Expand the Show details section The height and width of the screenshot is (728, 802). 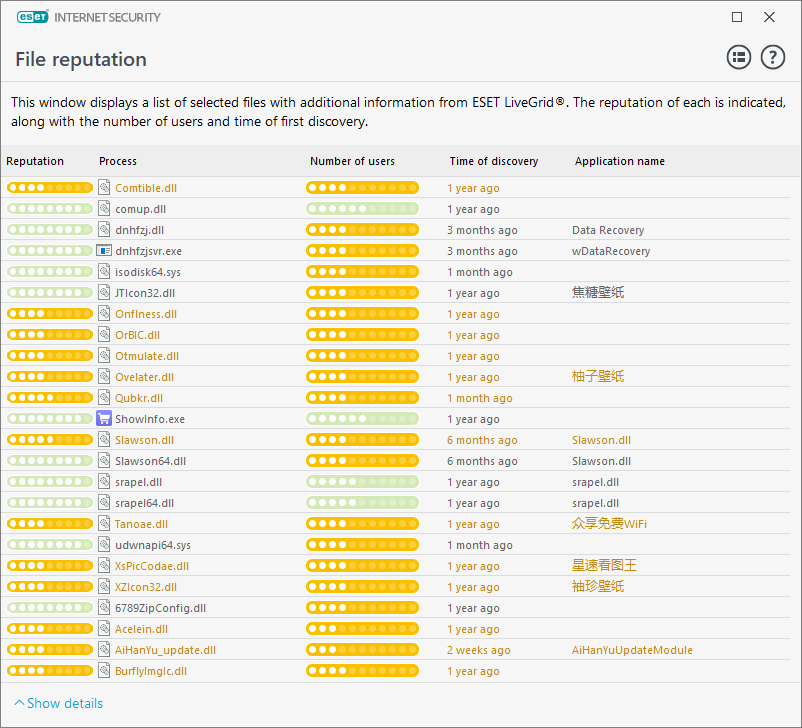coord(59,703)
